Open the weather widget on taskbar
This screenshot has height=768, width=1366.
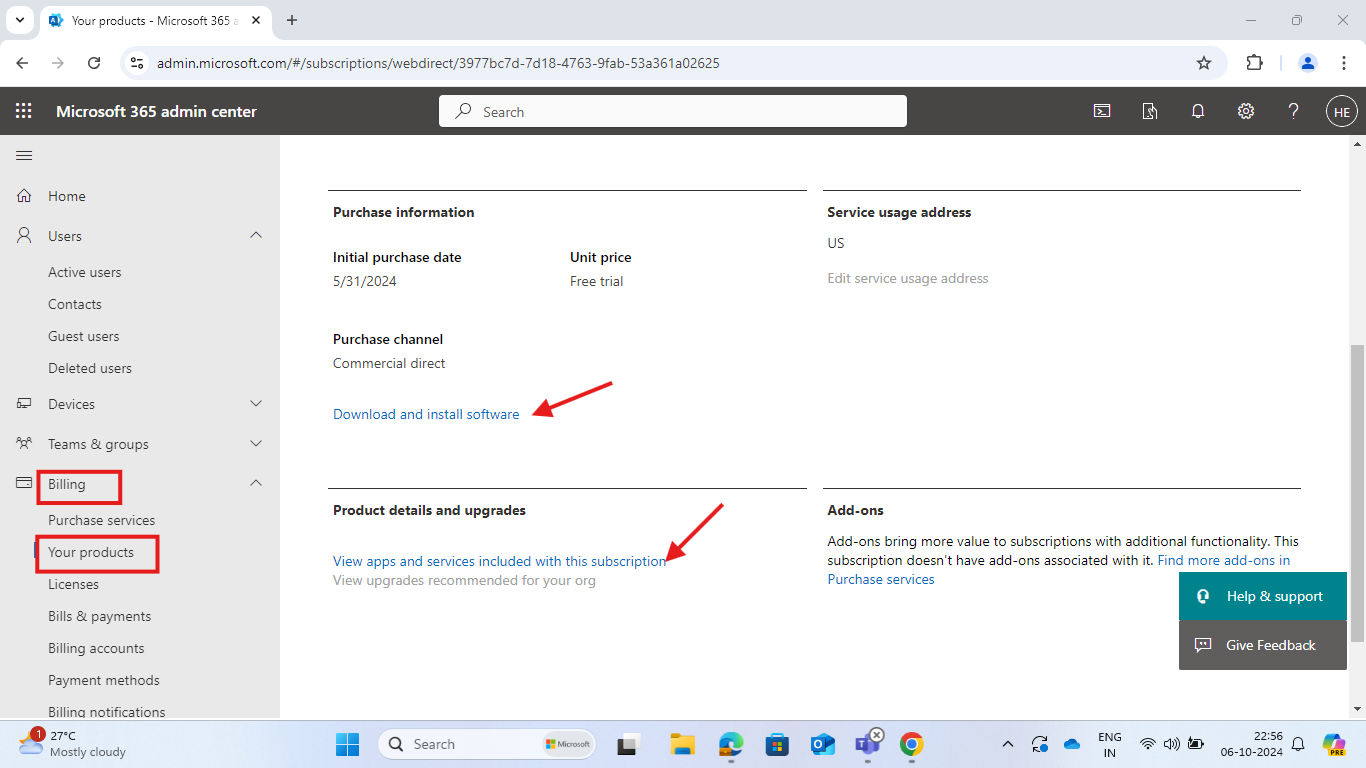pos(72,743)
